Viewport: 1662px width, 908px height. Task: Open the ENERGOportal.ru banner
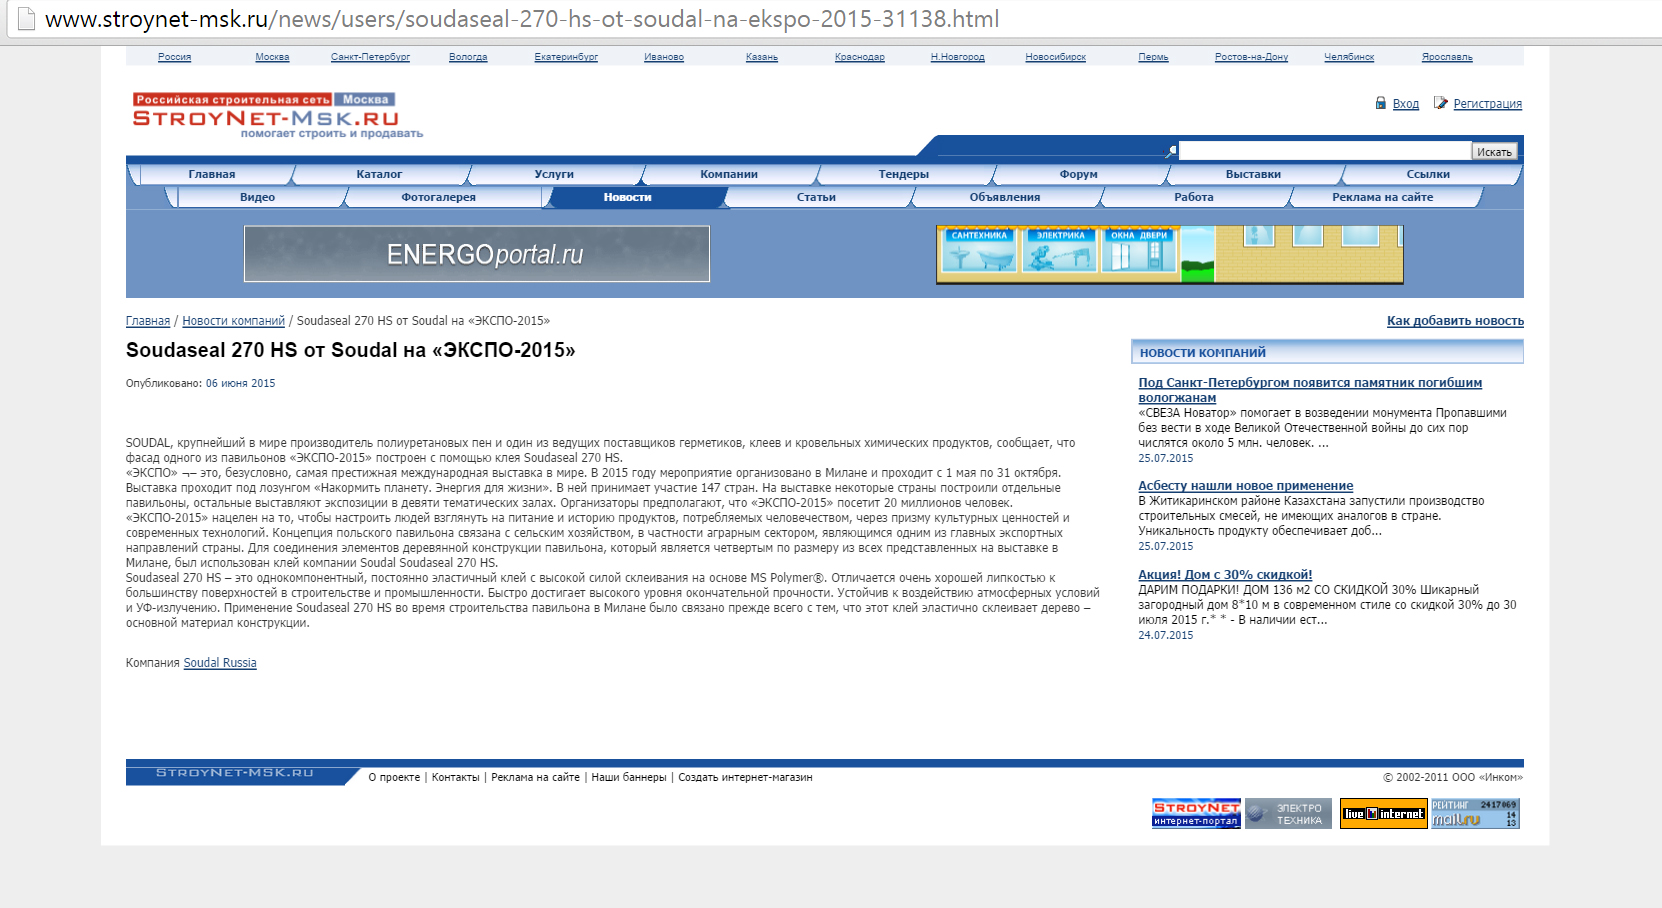point(477,254)
